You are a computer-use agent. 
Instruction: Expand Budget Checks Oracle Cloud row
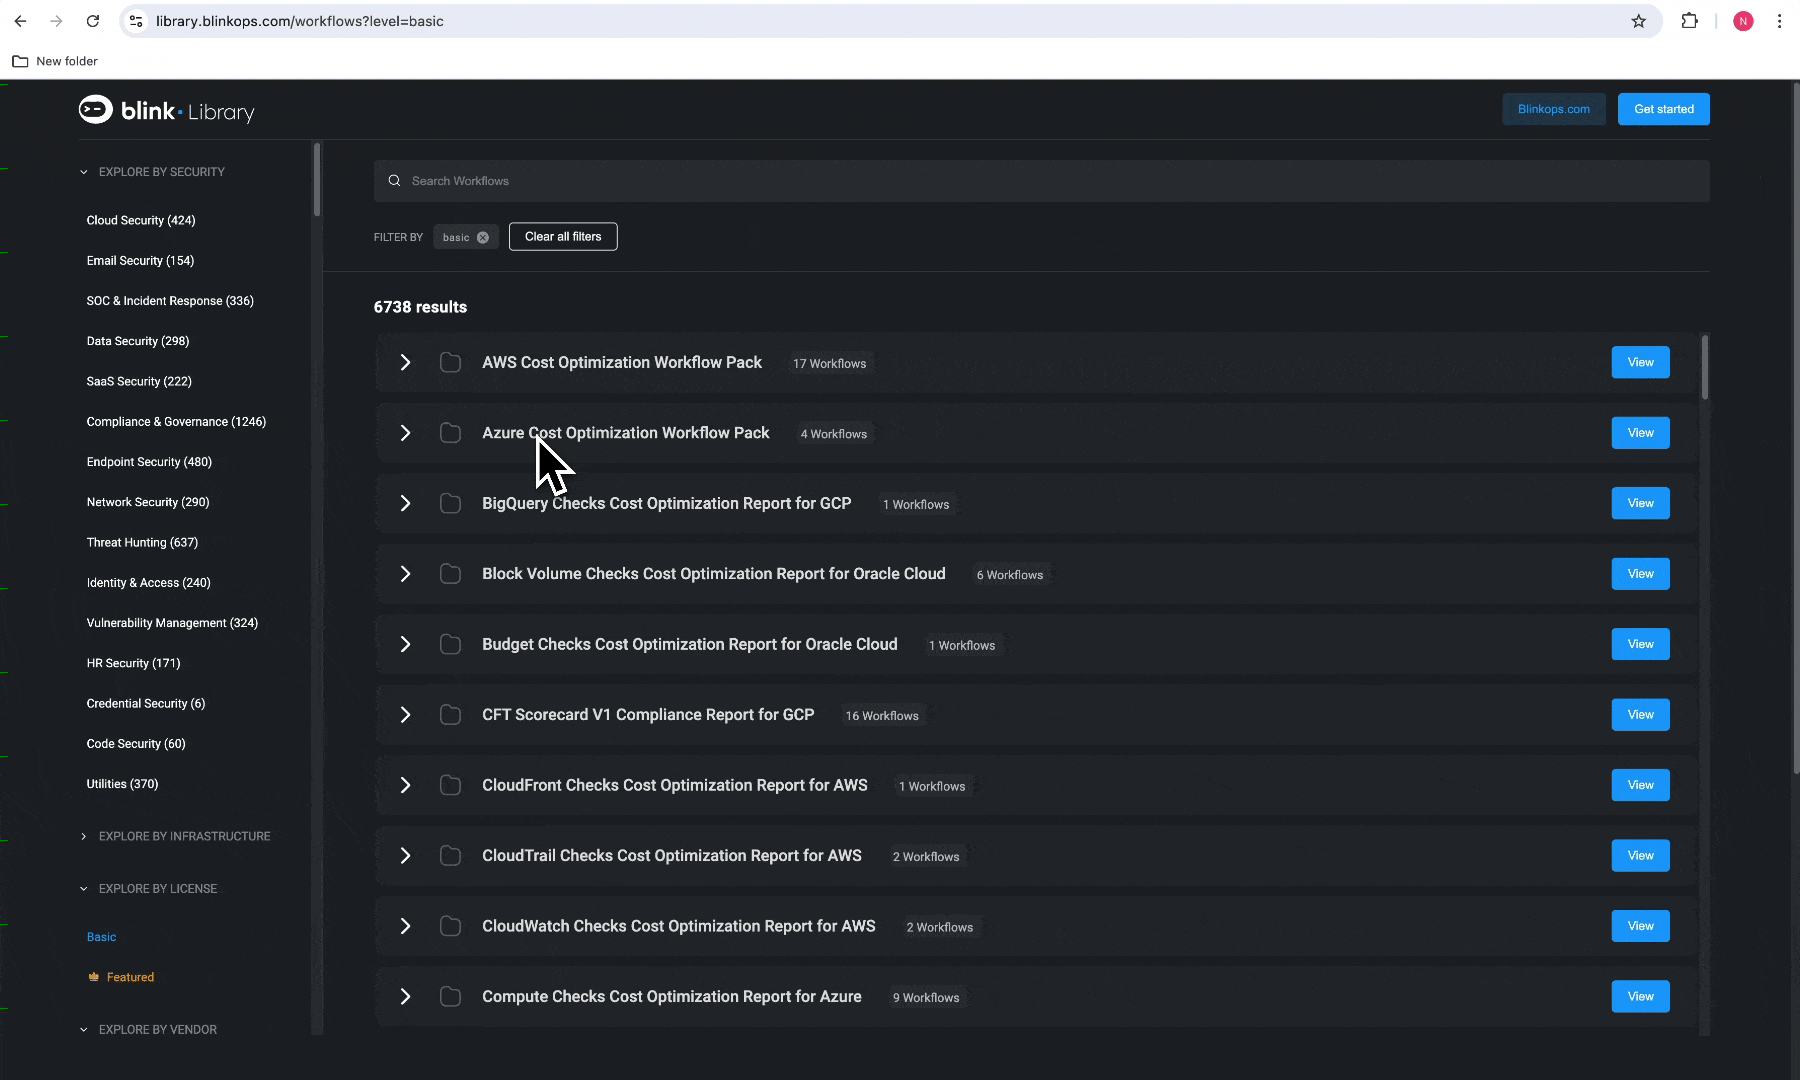point(405,644)
